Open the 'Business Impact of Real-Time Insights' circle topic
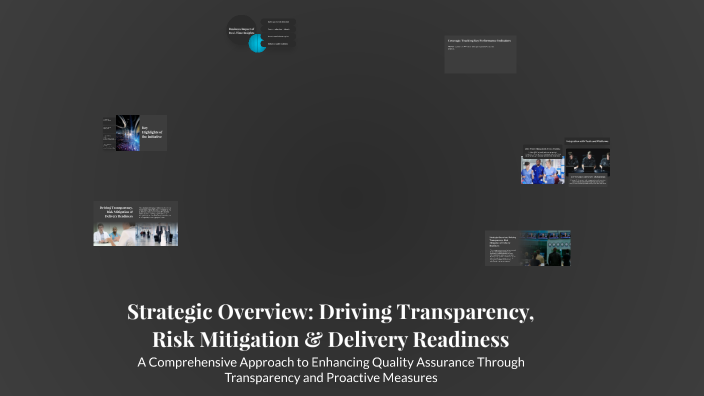 [x=241, y=30]
